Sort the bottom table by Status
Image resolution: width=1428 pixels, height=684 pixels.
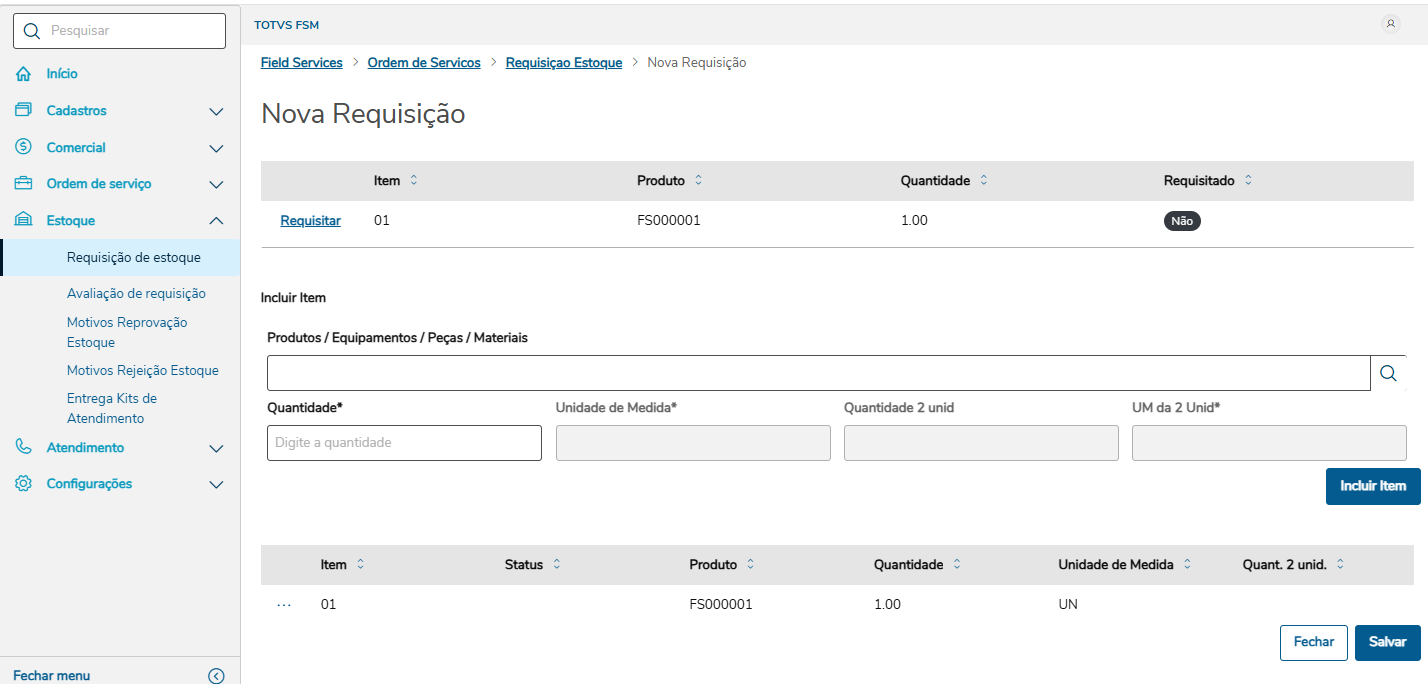[x=557, y=565]
